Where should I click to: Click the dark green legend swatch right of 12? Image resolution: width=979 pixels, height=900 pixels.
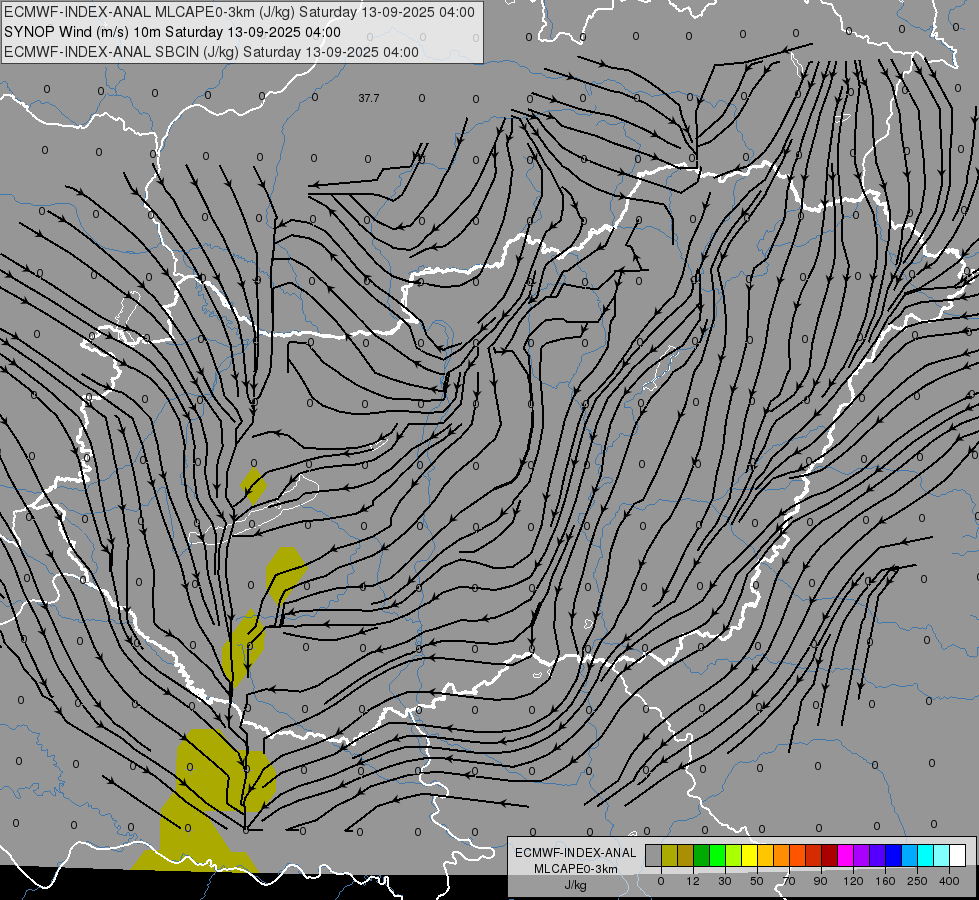click(702, 855)
